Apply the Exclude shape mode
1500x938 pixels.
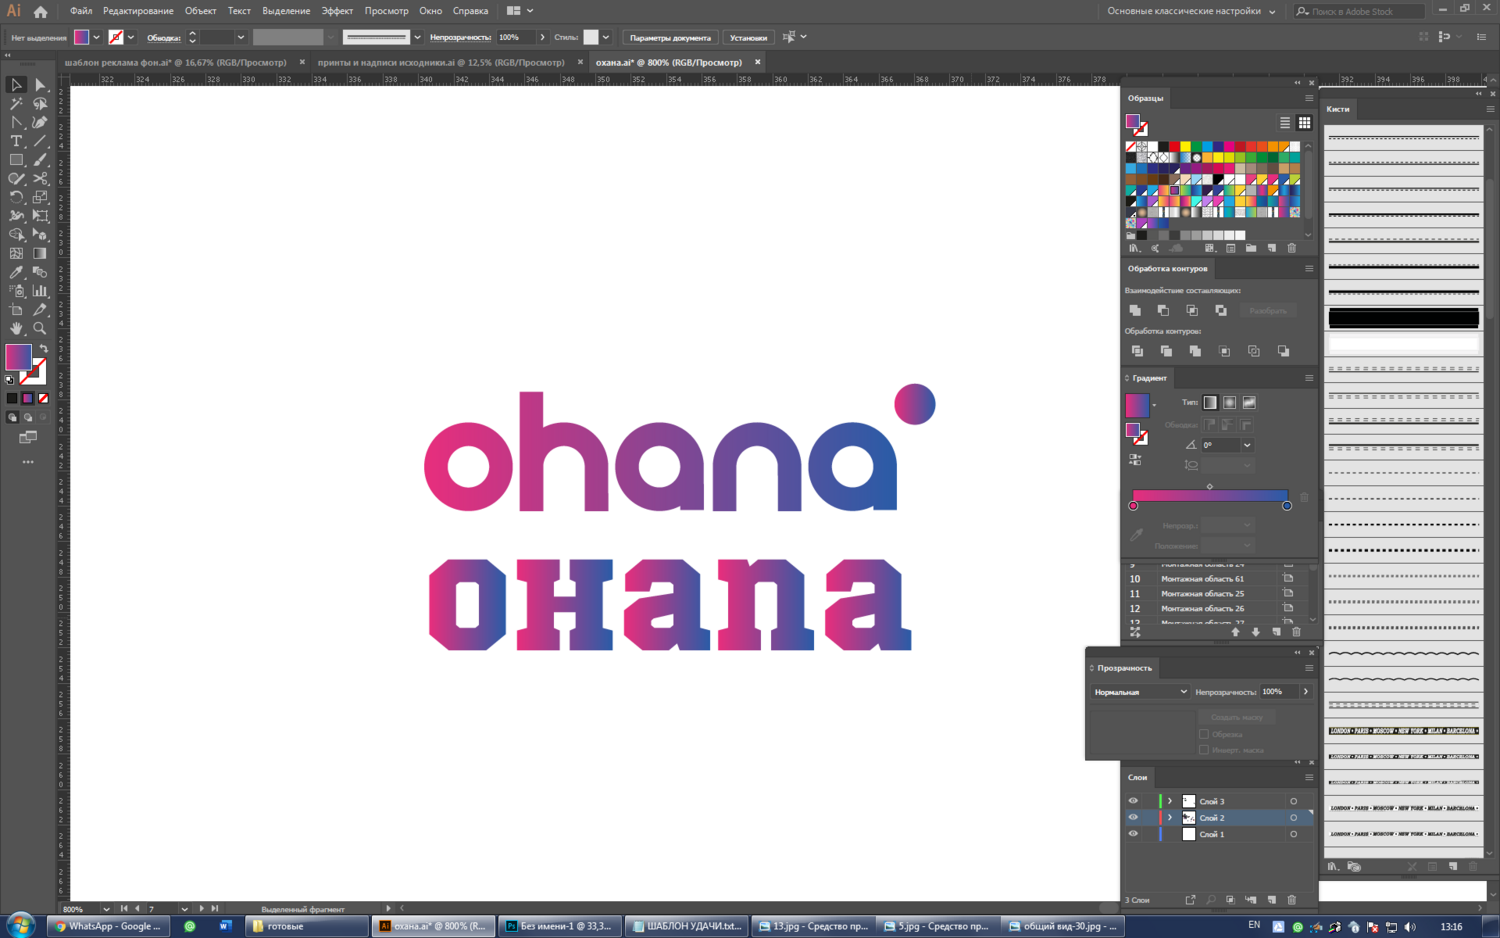click(1221, 311)
